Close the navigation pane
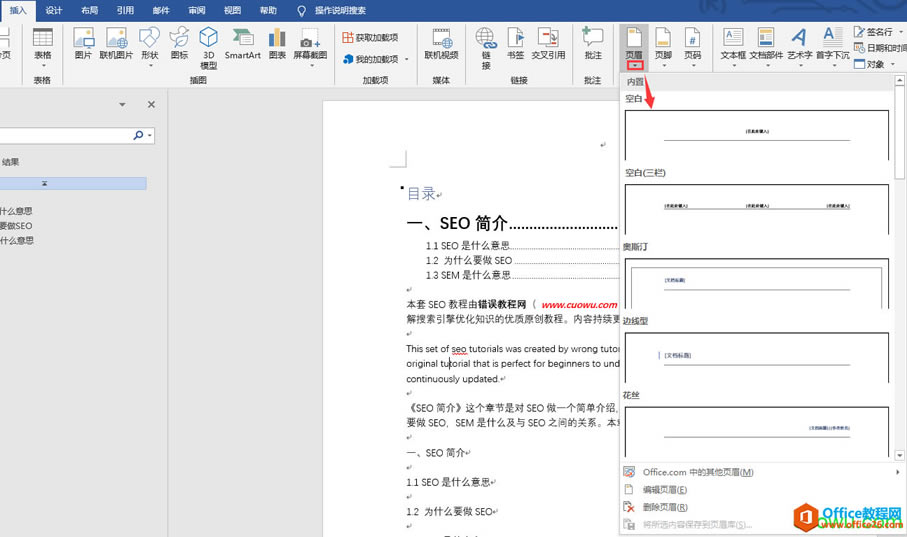Image resolution: width=907 pixels, height=537 pixels. coord(151,105)
